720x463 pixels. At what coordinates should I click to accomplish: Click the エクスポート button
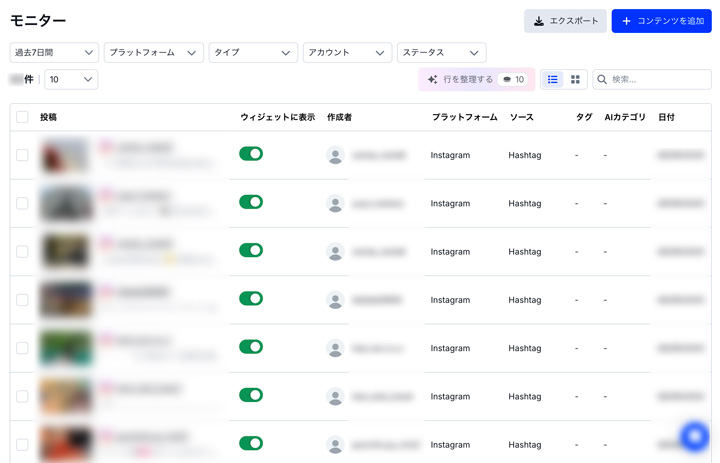tap(565, 21)
